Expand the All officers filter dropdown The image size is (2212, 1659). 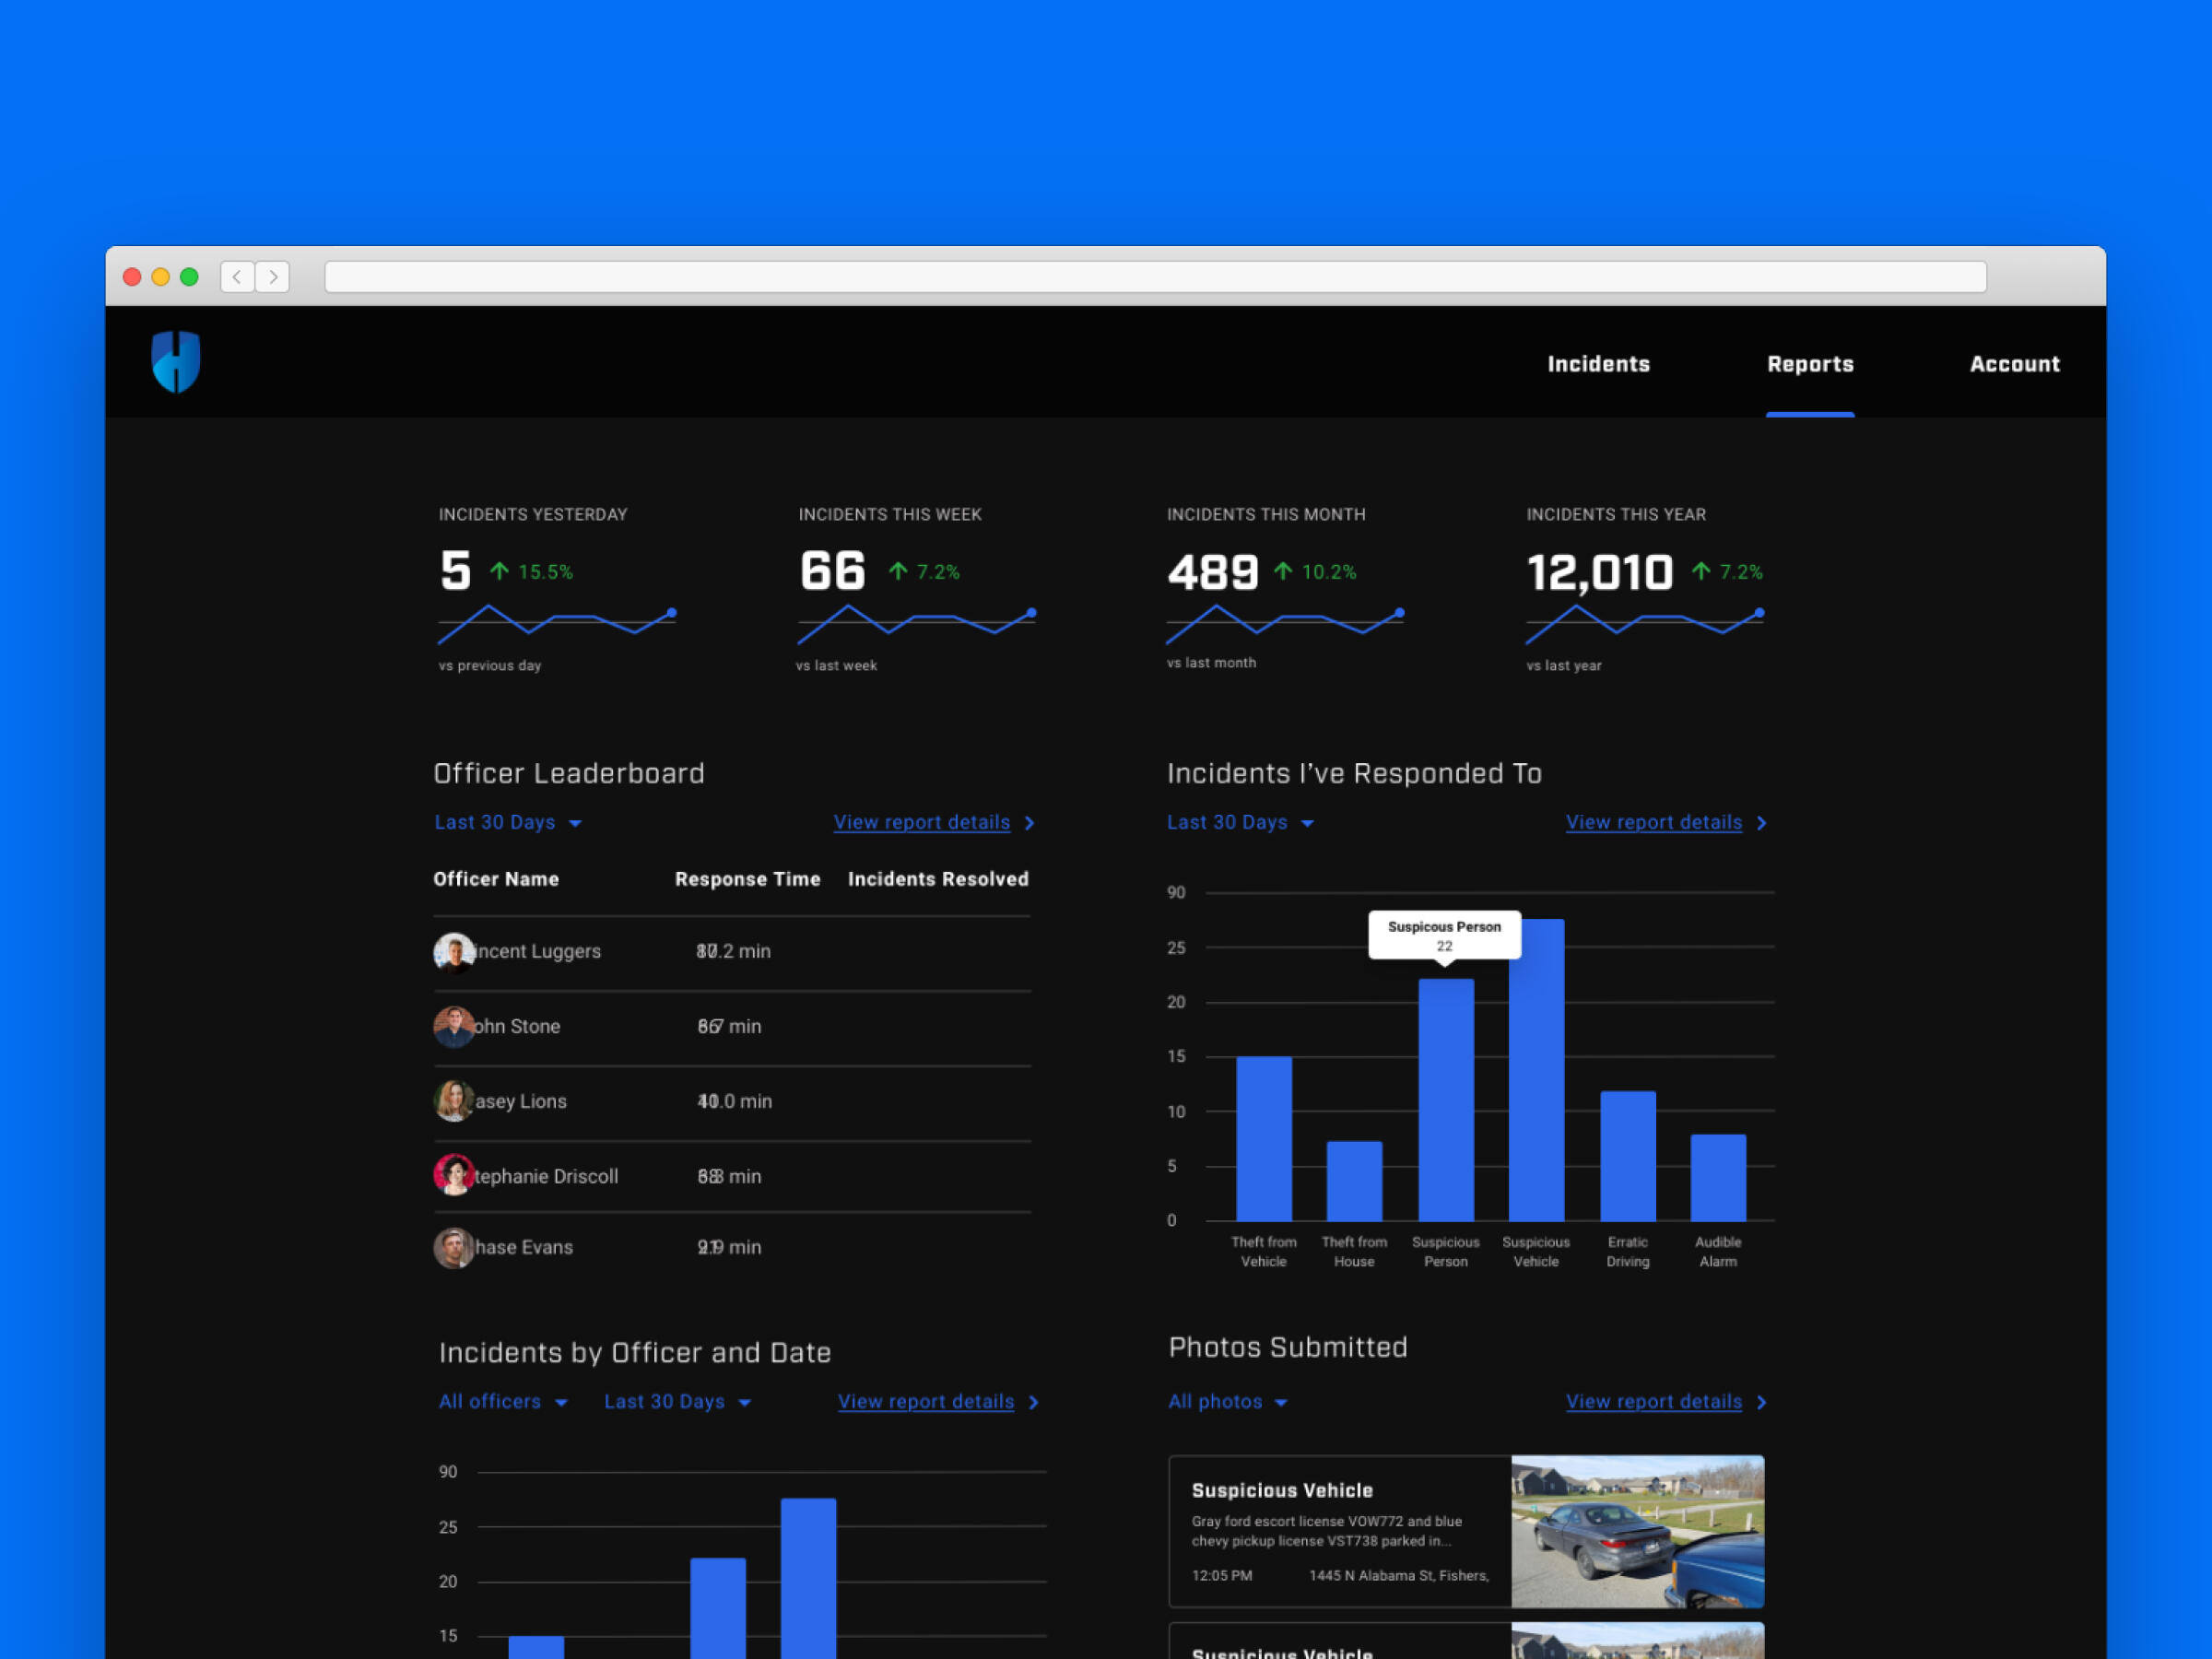tap(503, 1402)
